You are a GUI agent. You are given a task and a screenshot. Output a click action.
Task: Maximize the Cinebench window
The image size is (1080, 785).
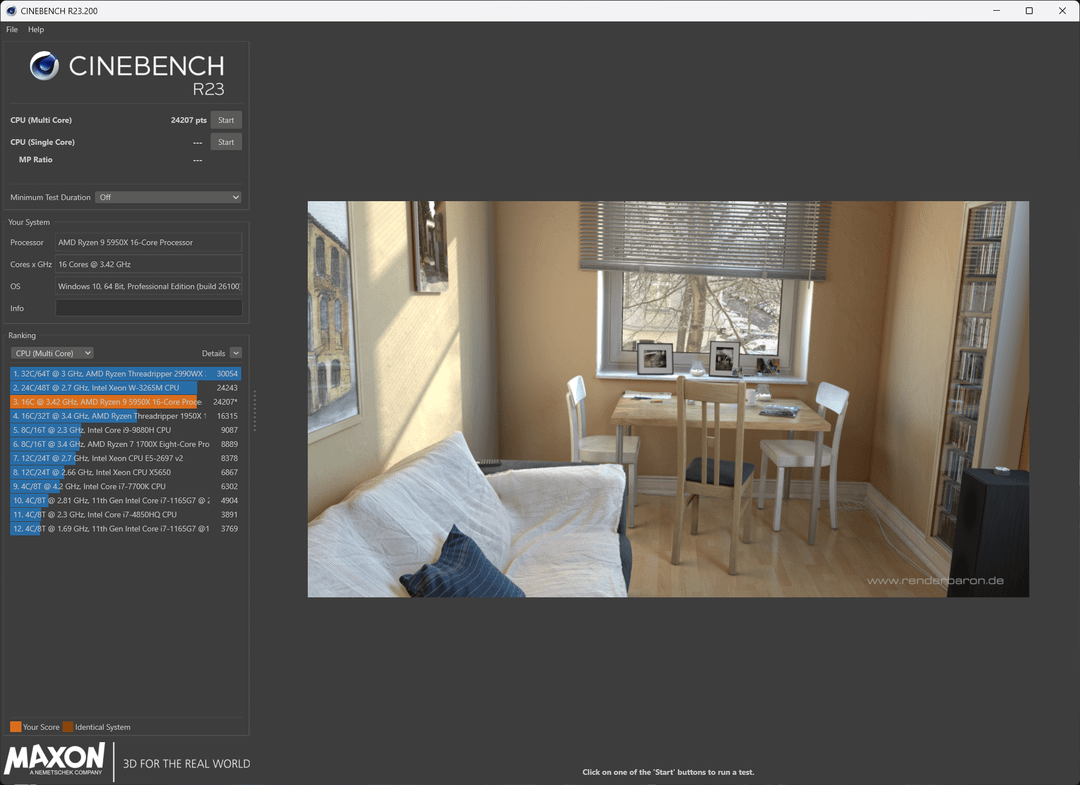(1029, 10)
